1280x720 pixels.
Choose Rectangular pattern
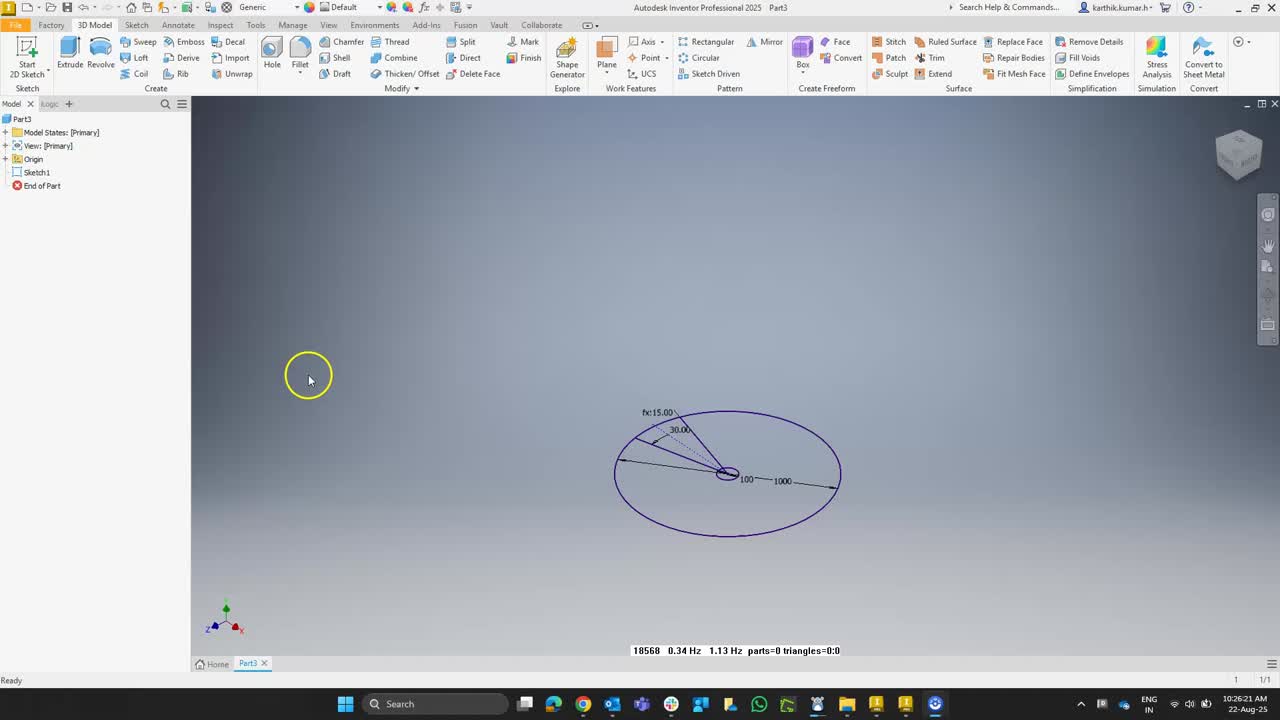pyautogui.click(x=706, y=42)
